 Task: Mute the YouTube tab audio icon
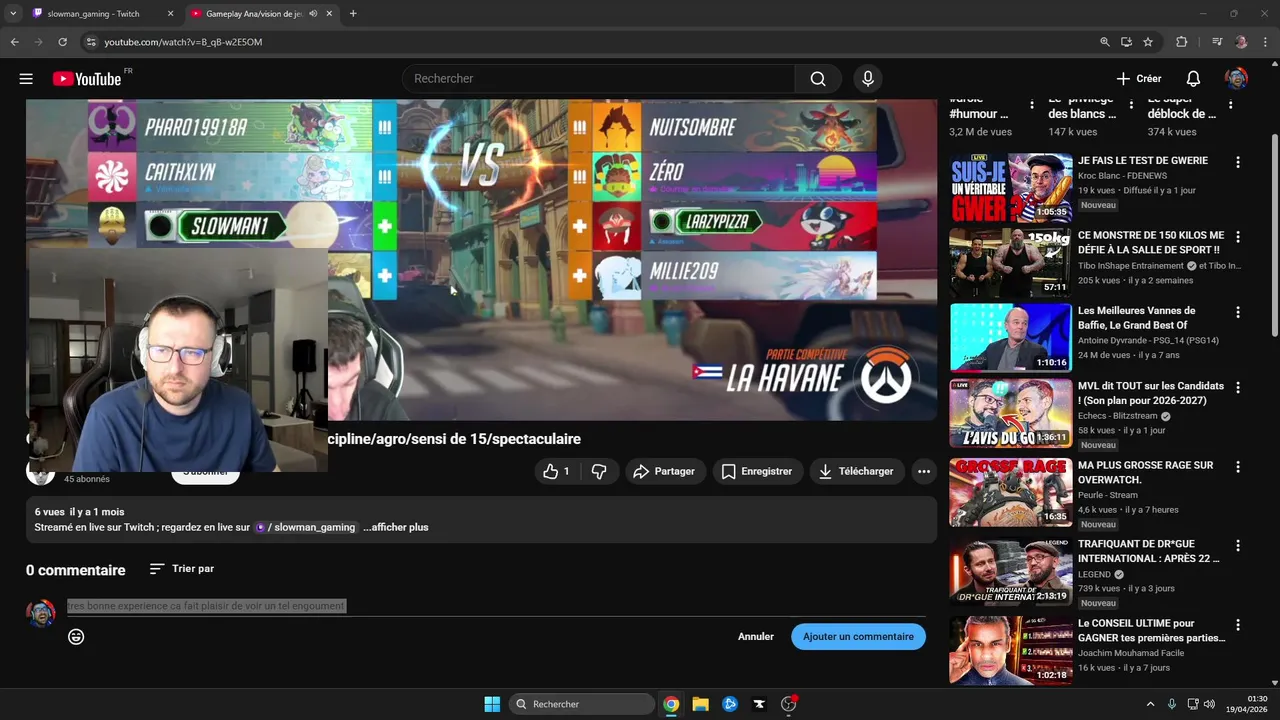click(x=313, y=14)
